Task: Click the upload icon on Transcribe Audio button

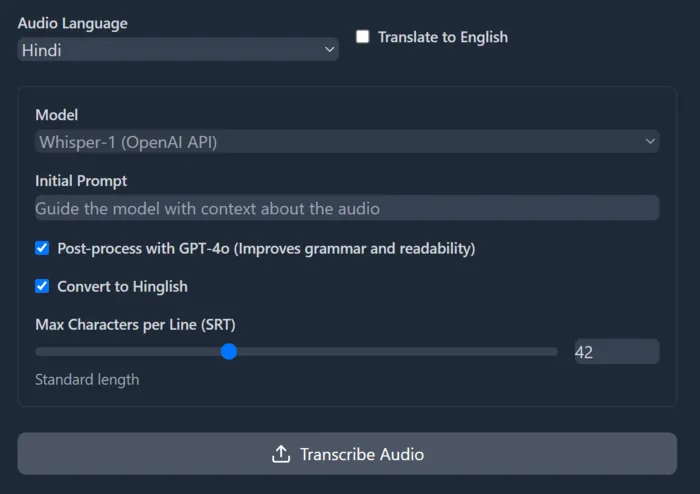Action: [x=281, y=454]
